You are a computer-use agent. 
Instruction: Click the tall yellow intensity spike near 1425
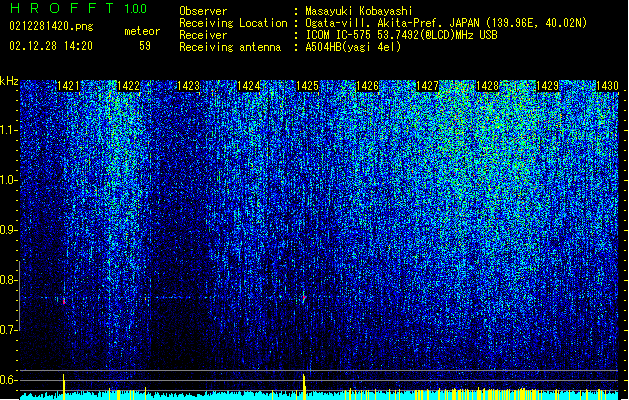coord(304,387)
